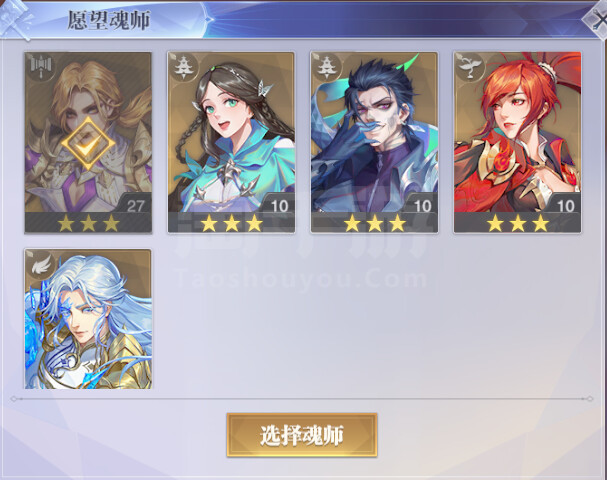
Task: Click the 选择魂师 button
Action: [x=302, y=435]
